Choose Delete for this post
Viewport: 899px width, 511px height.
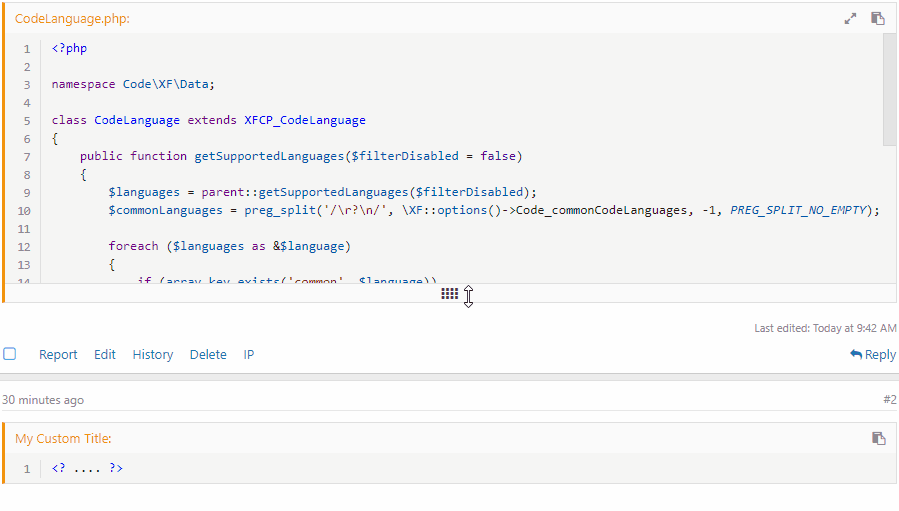click(x=208, y=354)
